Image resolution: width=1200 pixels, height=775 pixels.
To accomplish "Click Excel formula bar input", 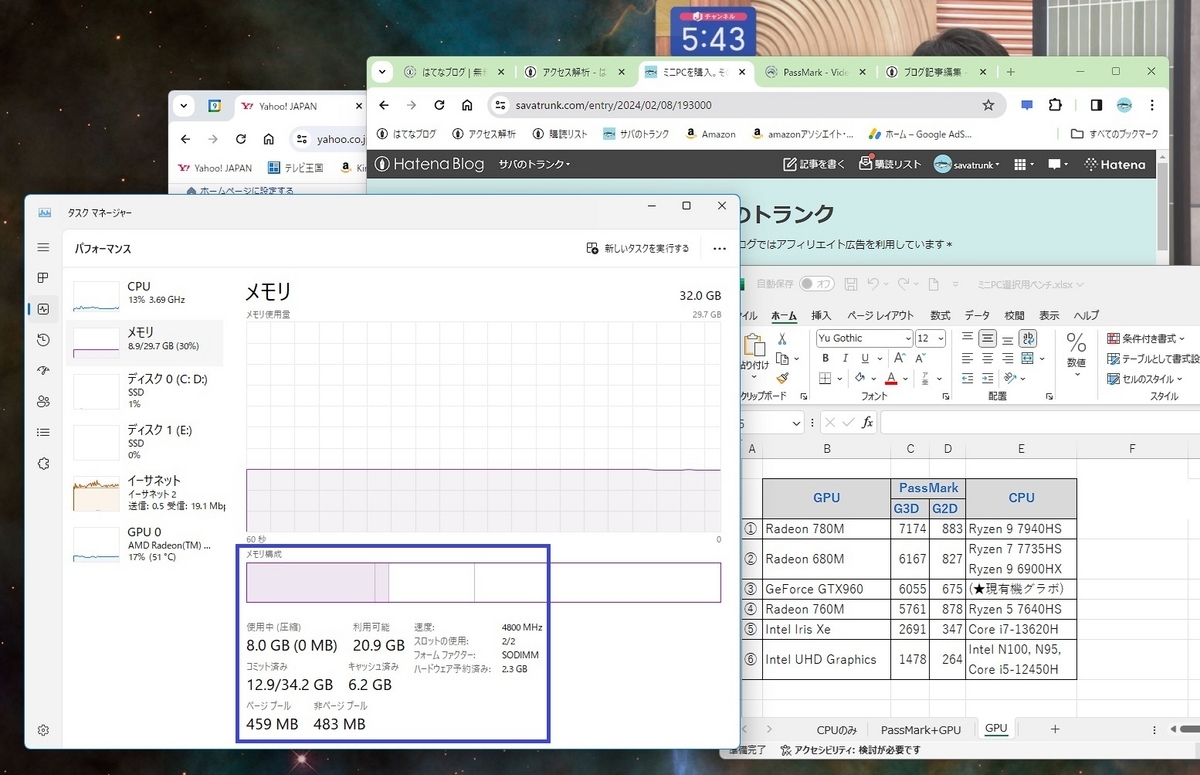I will 1039,422.
